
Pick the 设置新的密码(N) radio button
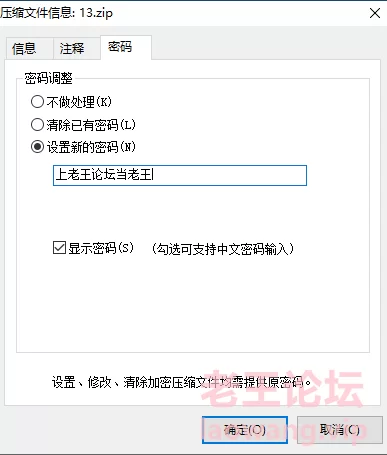(37, 147)
